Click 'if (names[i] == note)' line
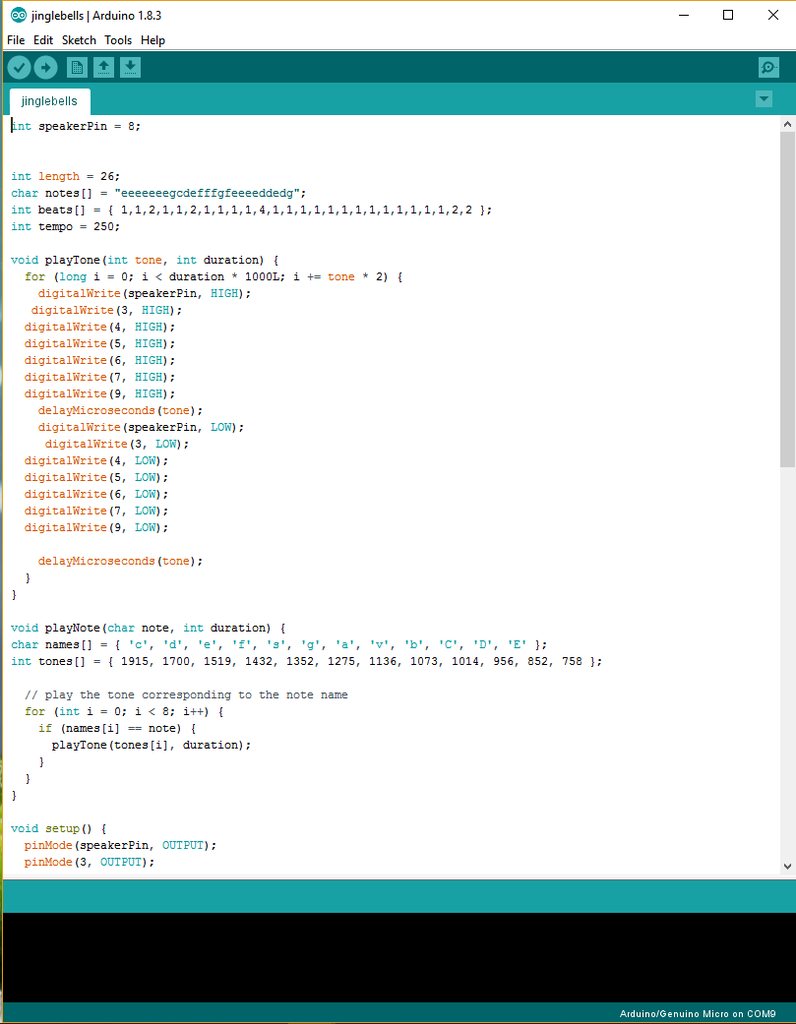This screenshot has height=1024, width=796. tap(117, 728)
